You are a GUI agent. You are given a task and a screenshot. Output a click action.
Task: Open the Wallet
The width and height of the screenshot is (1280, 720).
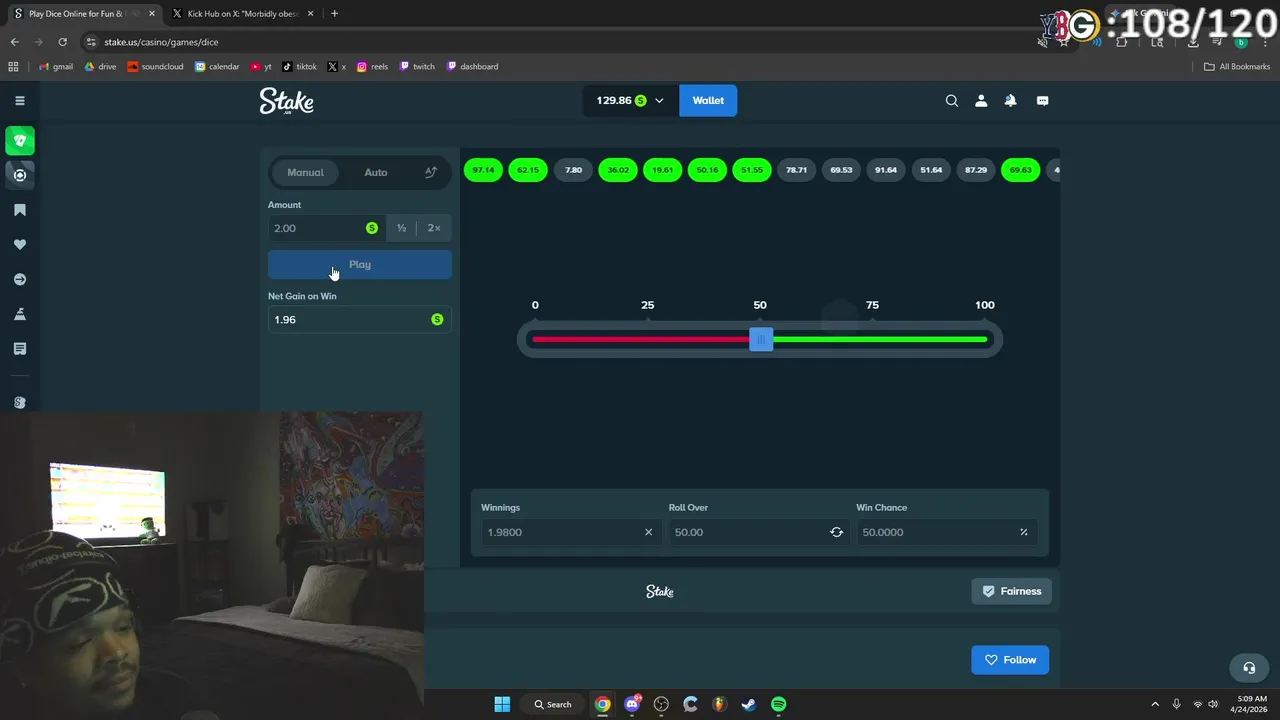pos(708,100)
